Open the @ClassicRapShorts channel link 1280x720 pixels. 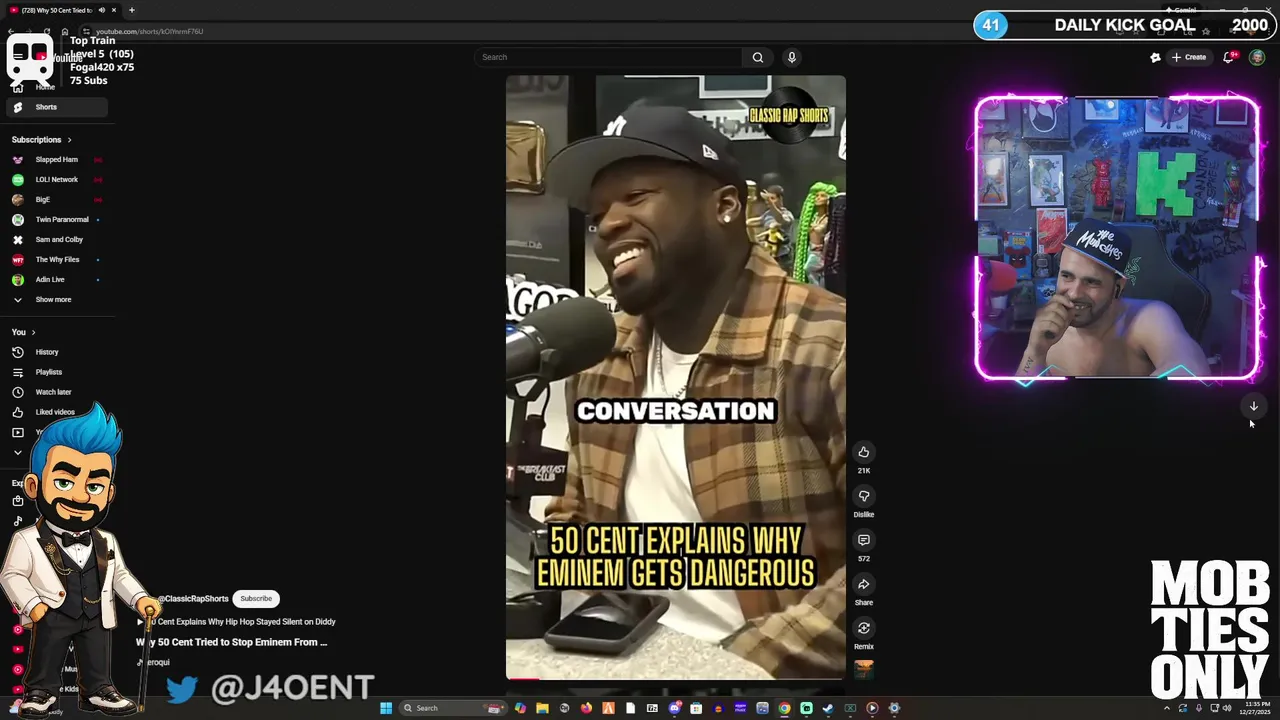(x=193, y=599)
